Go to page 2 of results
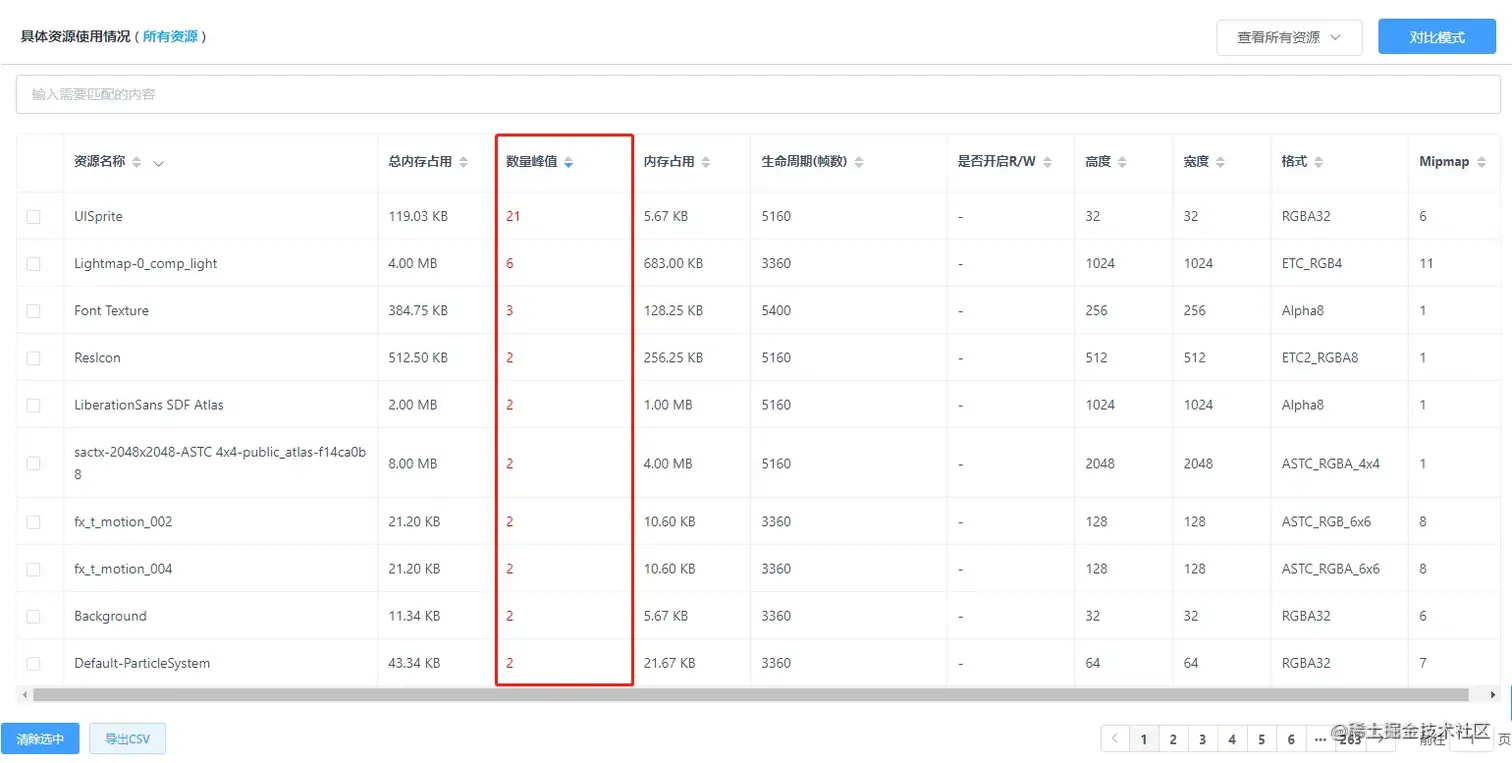The image size is (1512, 763). [x=1171, y=738]
